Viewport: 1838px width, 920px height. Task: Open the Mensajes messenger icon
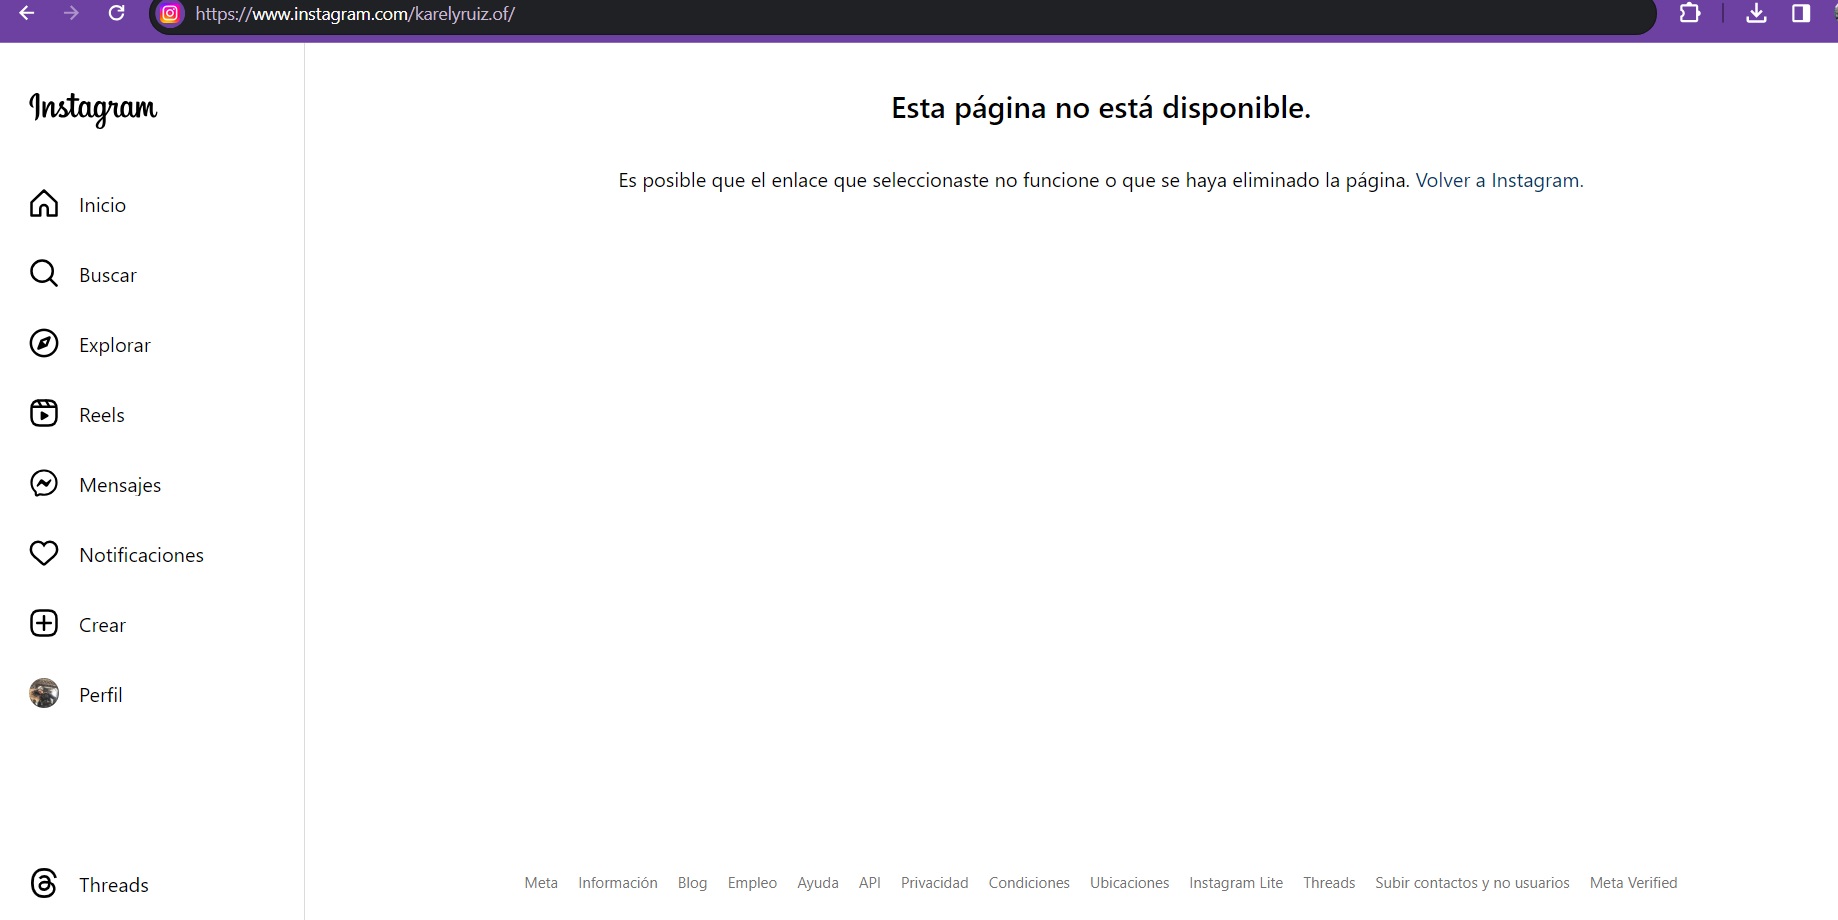(x=44, y=484)
